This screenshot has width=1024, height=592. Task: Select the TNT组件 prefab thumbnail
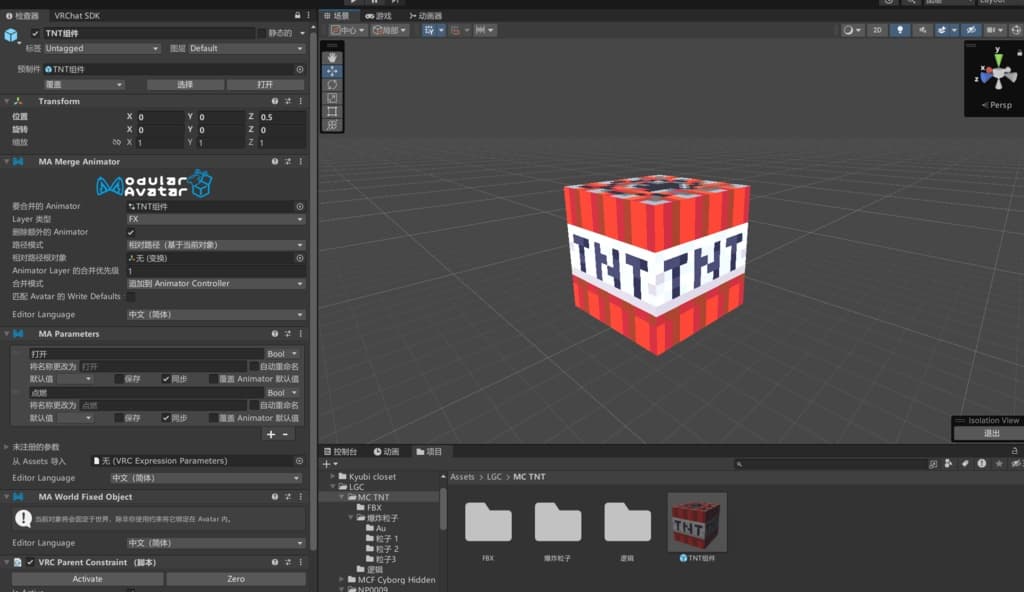(697, 521)
